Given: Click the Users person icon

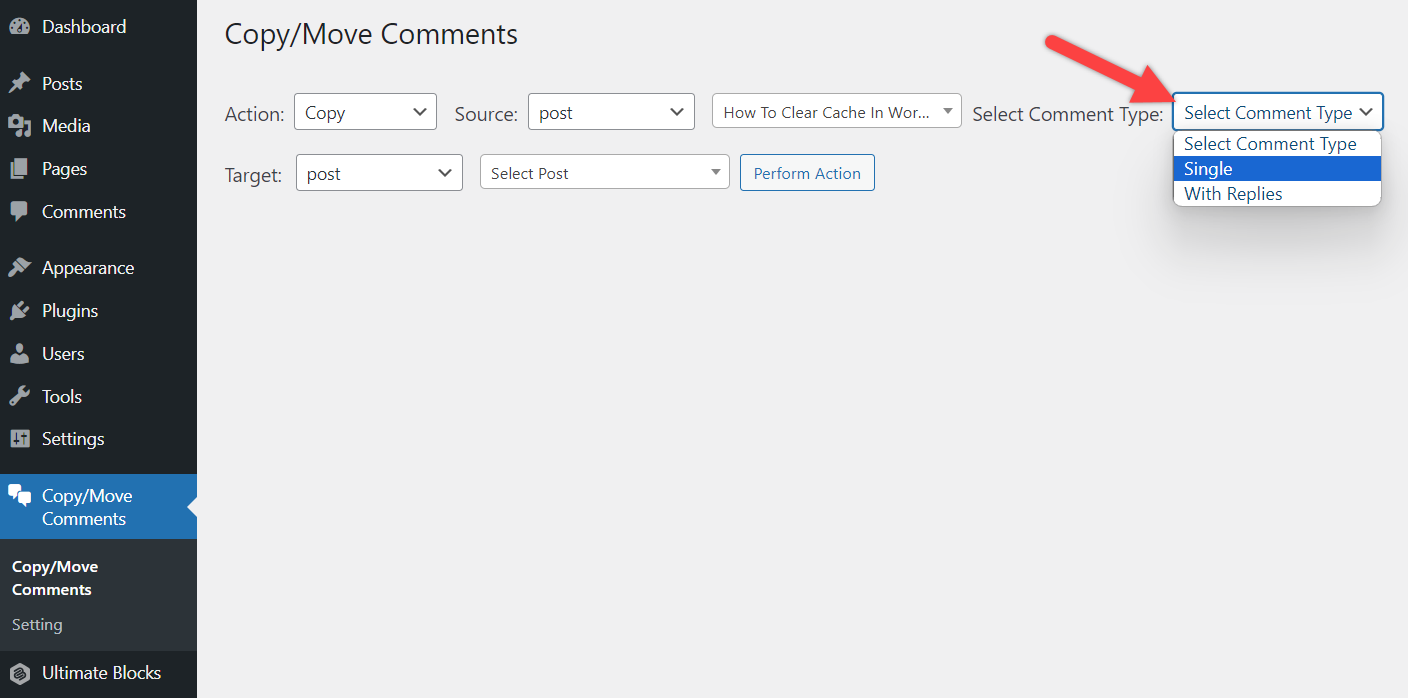Looking at the screenshot, I should (20, 353).
